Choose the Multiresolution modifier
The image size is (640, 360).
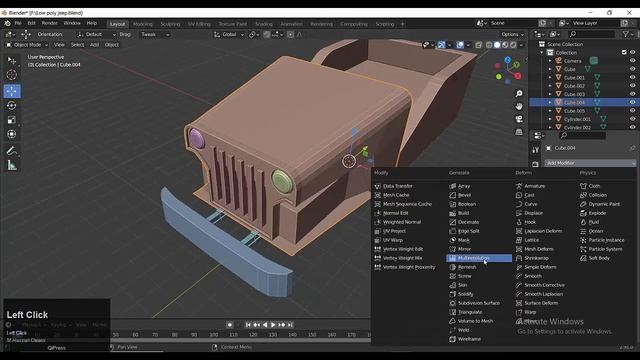click(x=479, y=258)
